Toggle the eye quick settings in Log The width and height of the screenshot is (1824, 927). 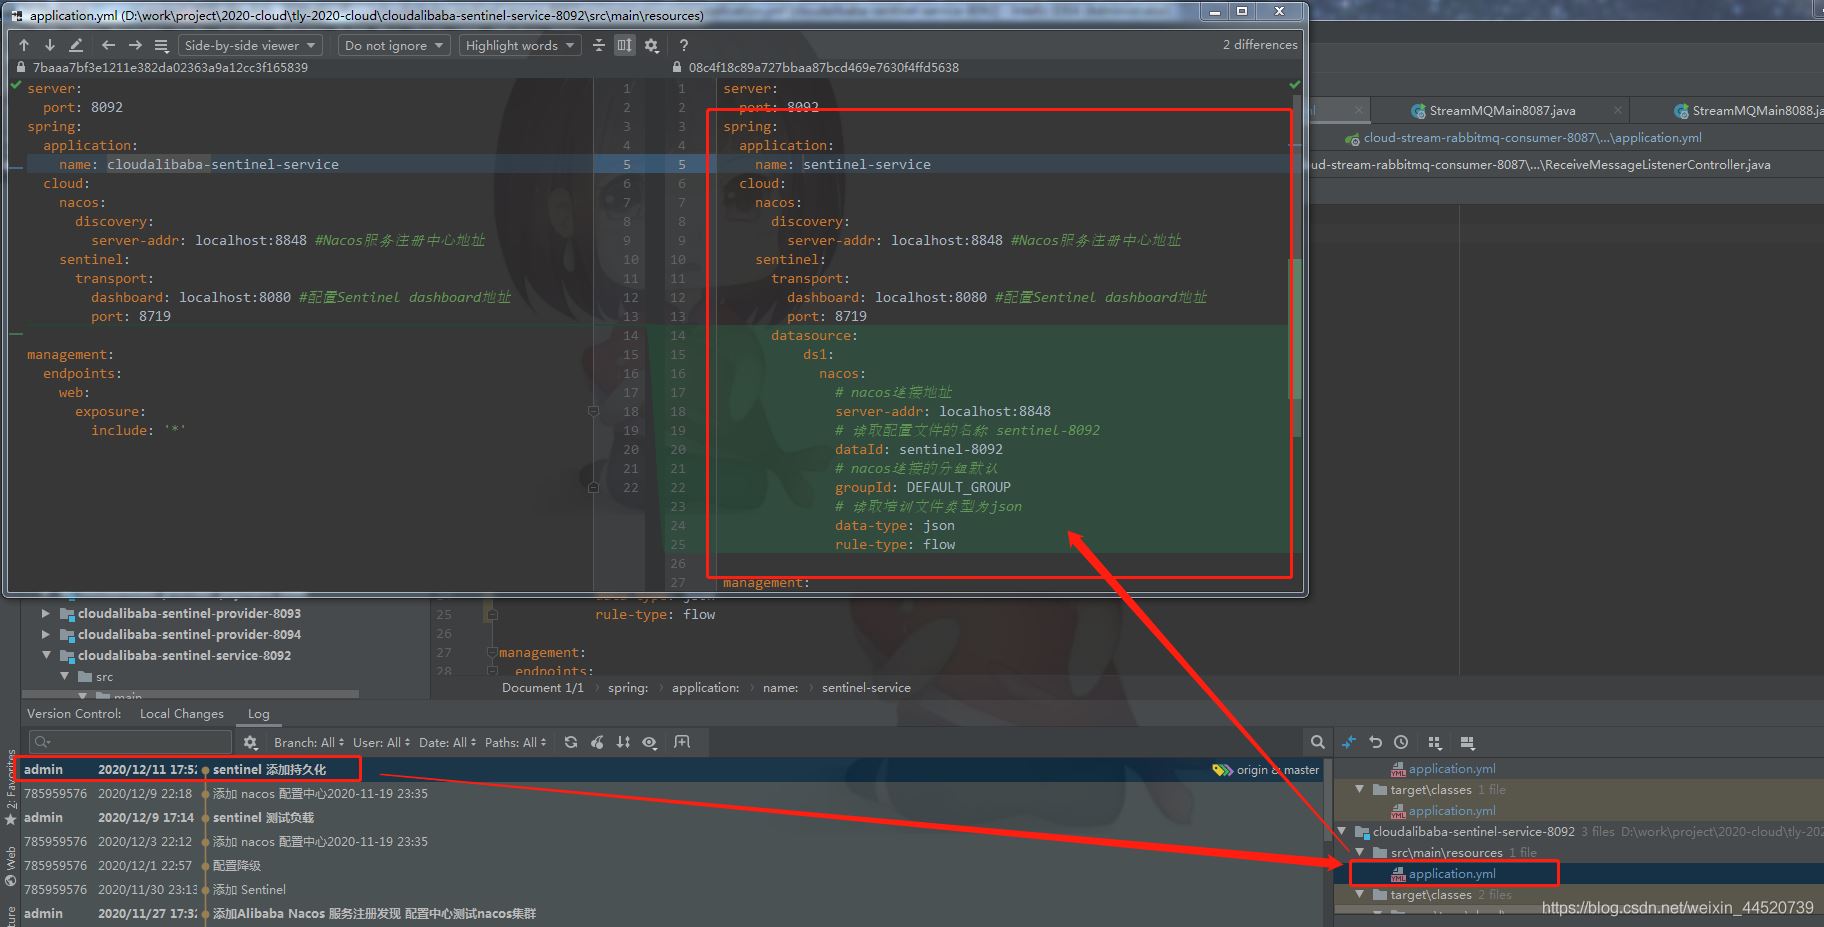click(649, 742)
